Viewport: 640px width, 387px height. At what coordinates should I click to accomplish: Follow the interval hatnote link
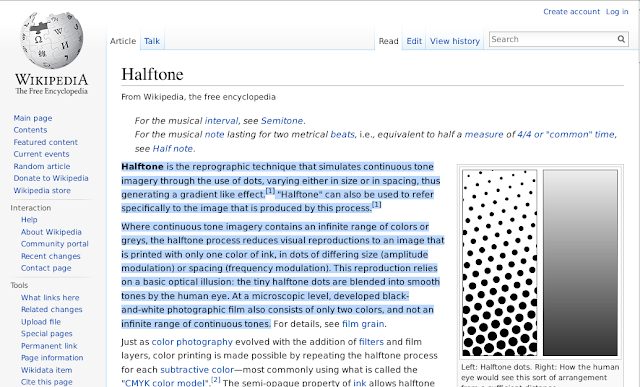coord(221,121)
